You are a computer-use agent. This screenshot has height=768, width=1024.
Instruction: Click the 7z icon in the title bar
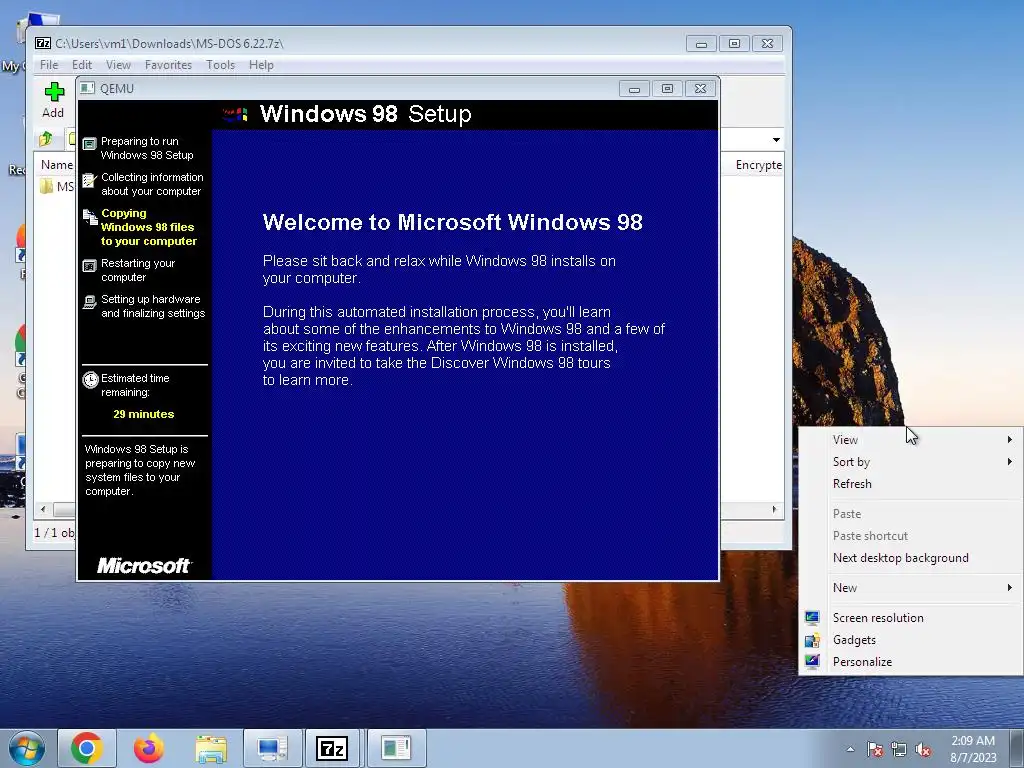tap(43, 43)
